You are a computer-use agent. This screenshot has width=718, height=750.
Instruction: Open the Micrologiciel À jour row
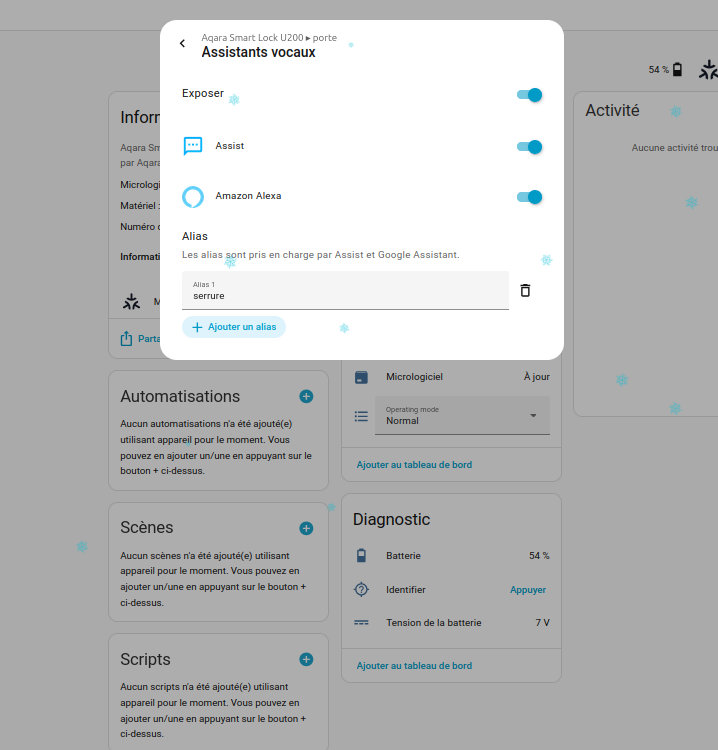452,377
